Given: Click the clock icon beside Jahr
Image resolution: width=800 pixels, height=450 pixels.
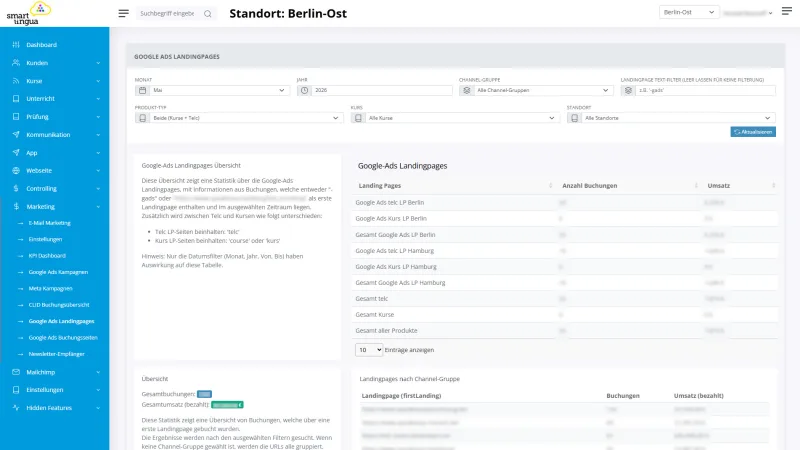Looking at the screenshot, I should [305, 90].
